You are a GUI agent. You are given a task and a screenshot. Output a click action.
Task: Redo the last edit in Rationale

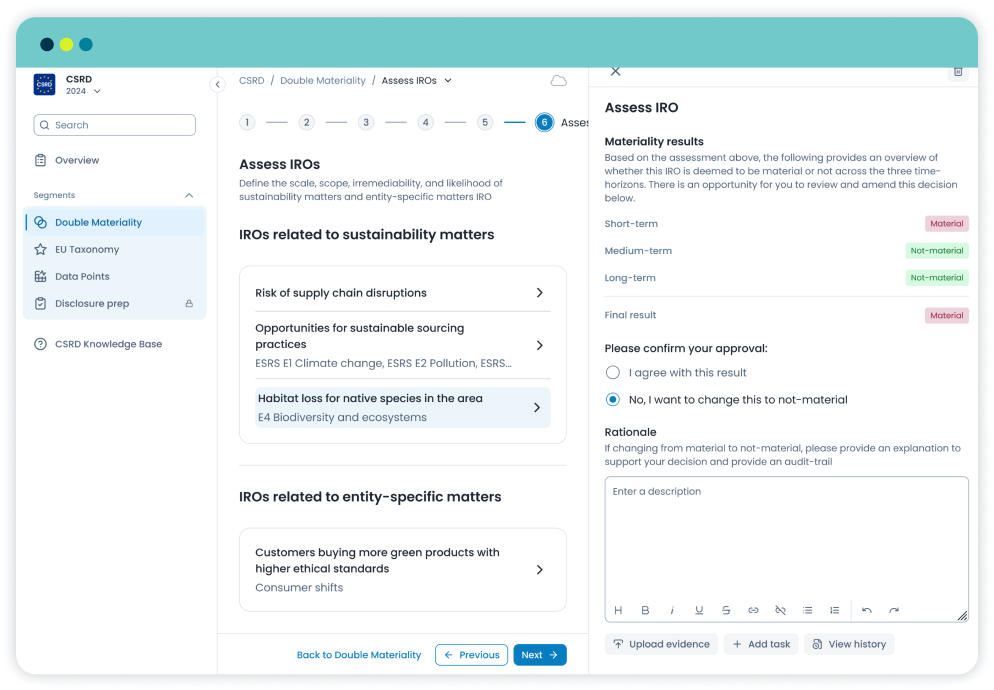(x=894, y=610)
